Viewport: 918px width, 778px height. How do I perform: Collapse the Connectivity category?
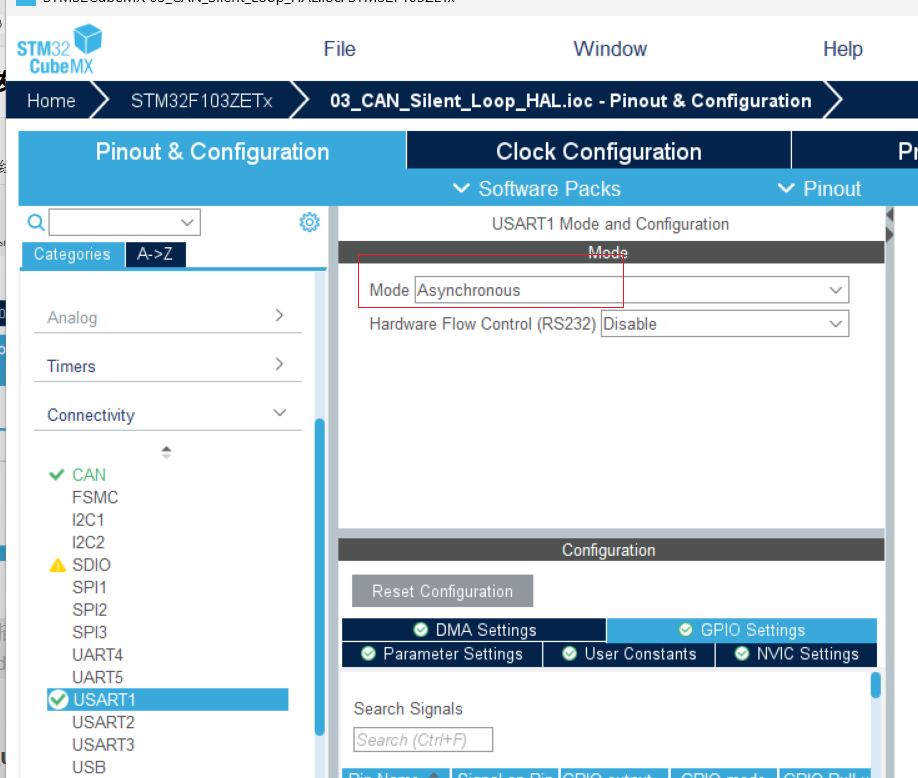167,414
